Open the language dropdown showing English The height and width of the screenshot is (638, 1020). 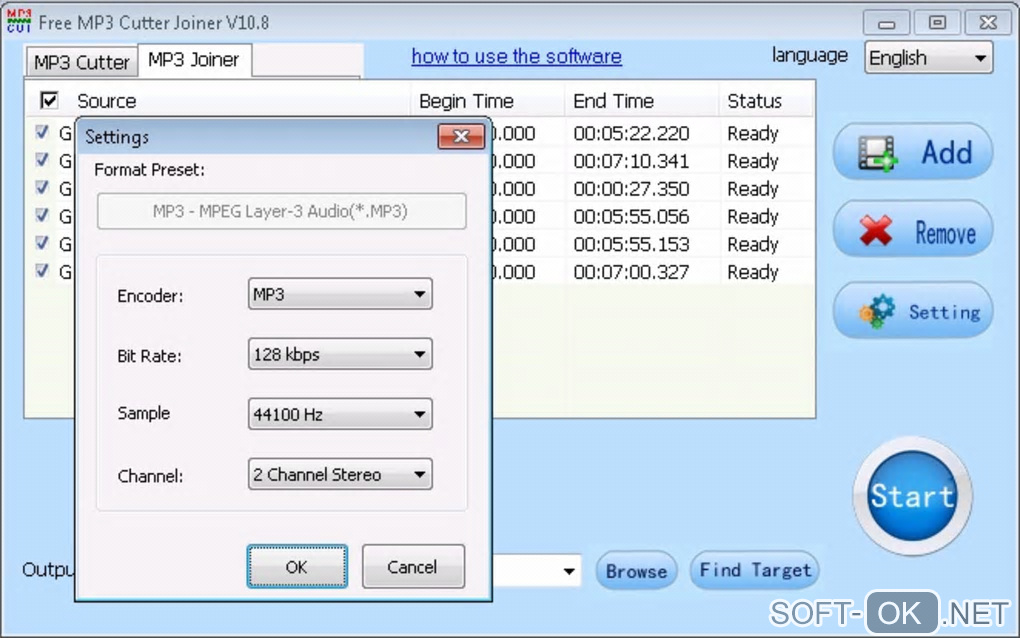coord(928,58)
